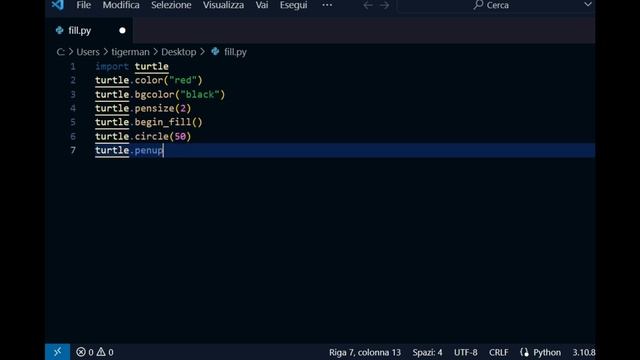Image resolution: width=640 pixels, height=360 pixels.
Task: Select the fill.py editor tab
Action: tap(89, 31)
